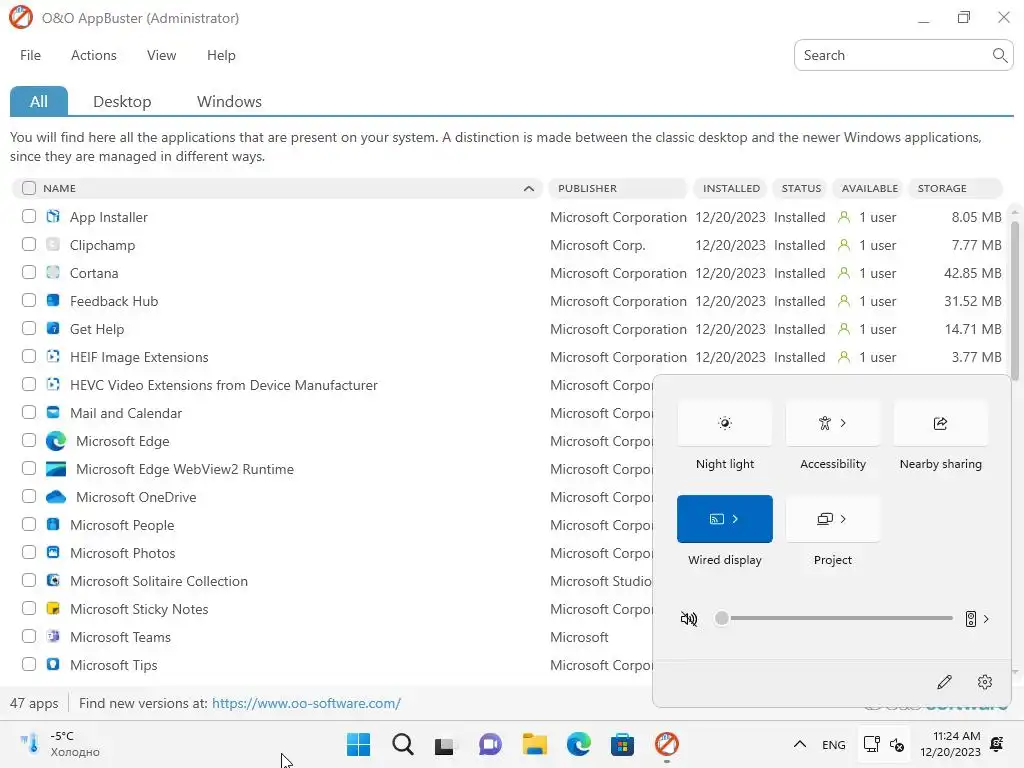Show hidden tray icons chevron
1024x768 pixels.
point(799,744)
